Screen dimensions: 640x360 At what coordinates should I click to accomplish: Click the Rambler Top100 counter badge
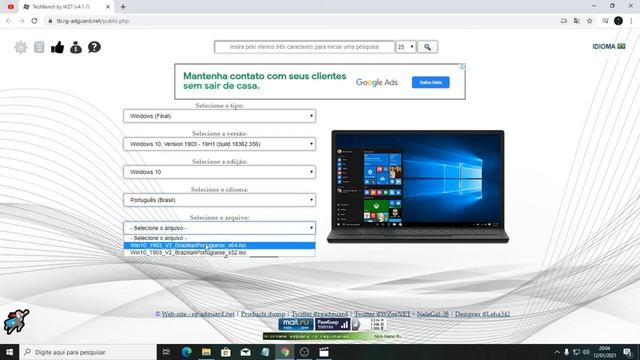pyautogui.click(x=332, y=324)
